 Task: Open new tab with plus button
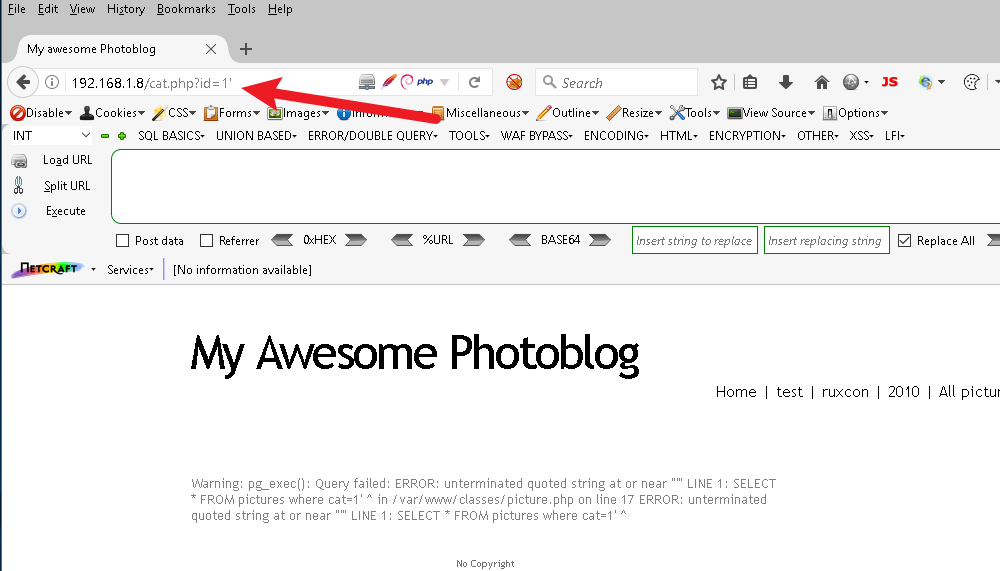point(246,49)
